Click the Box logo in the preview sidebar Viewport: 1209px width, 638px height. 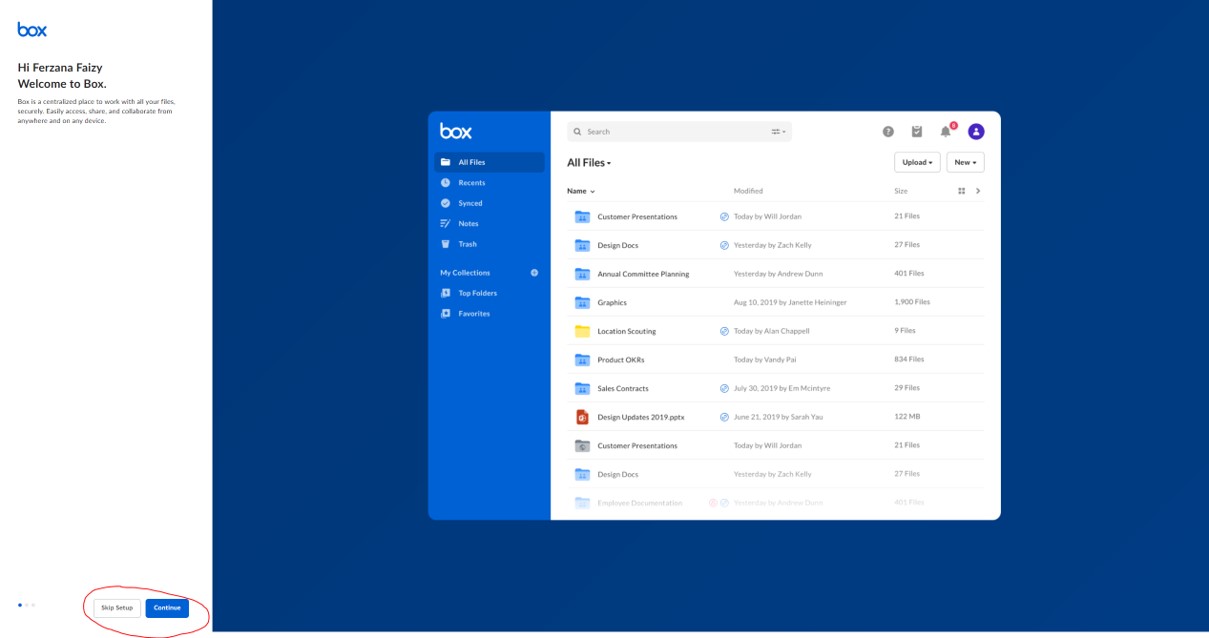(456, 131)
